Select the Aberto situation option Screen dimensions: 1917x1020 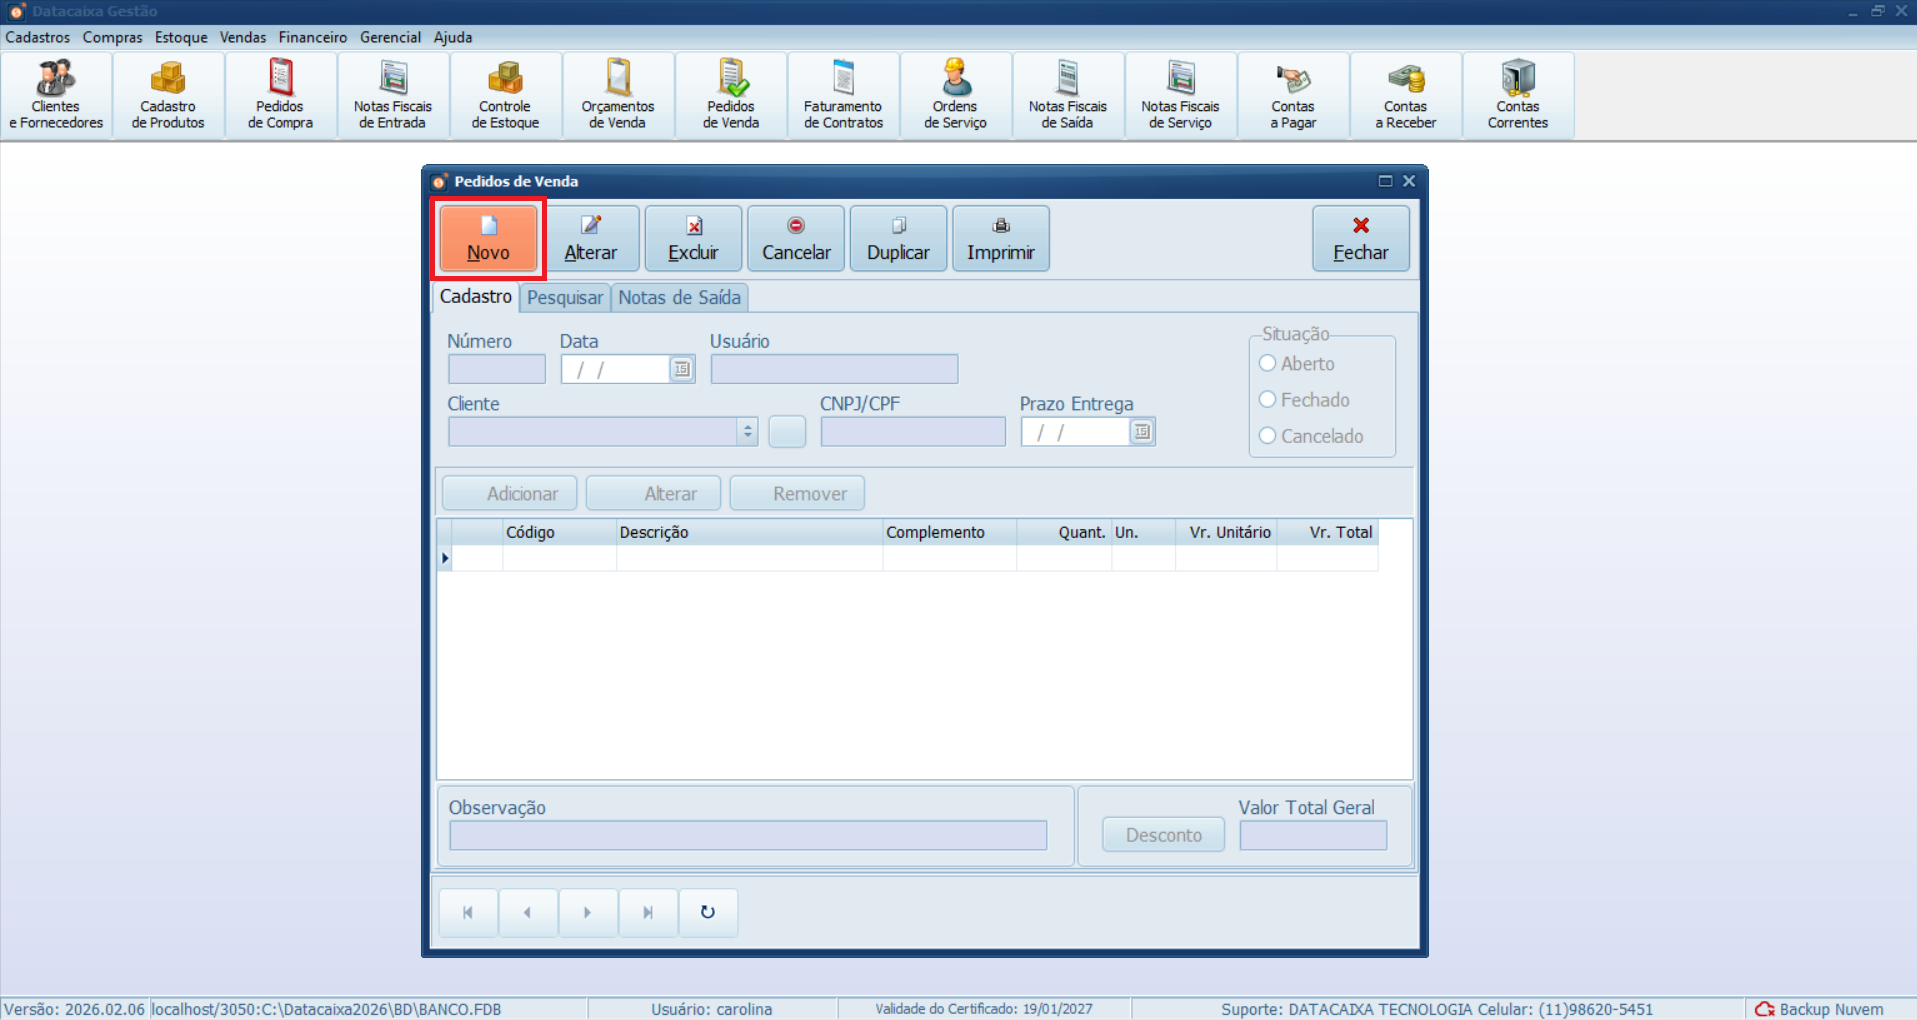1268,363
